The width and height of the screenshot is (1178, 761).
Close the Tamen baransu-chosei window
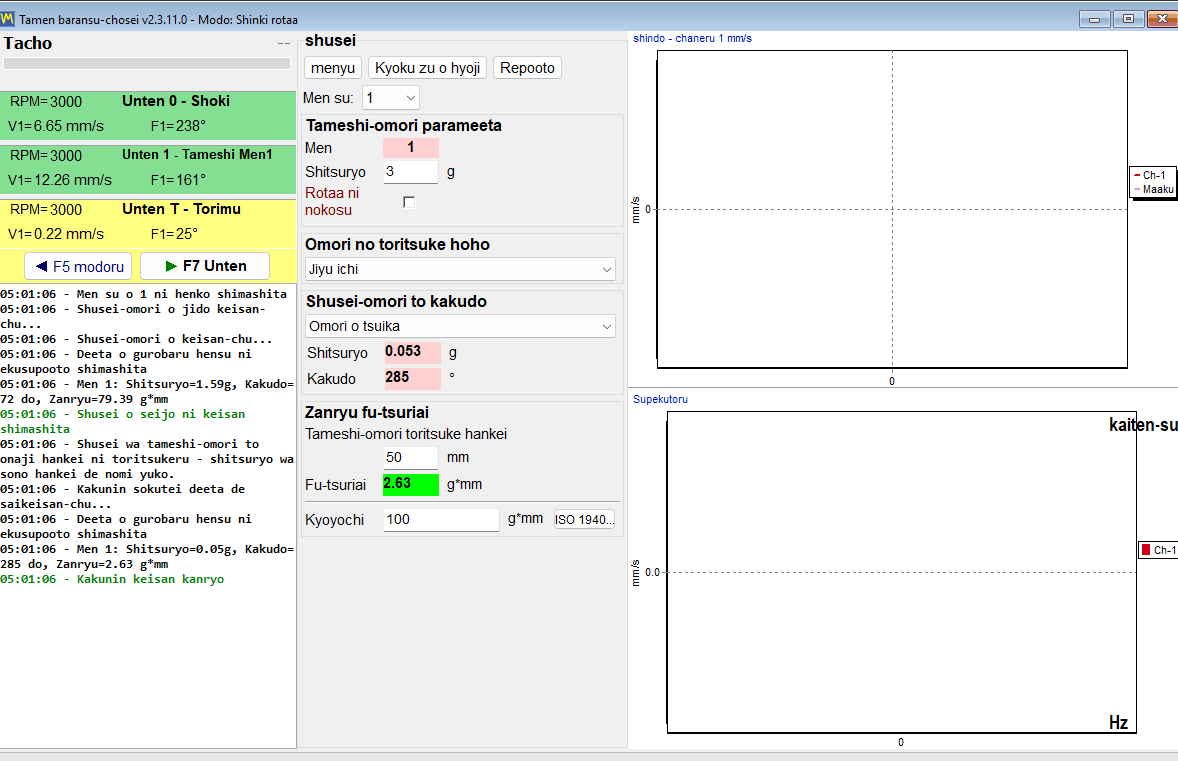click(1162, 19)
